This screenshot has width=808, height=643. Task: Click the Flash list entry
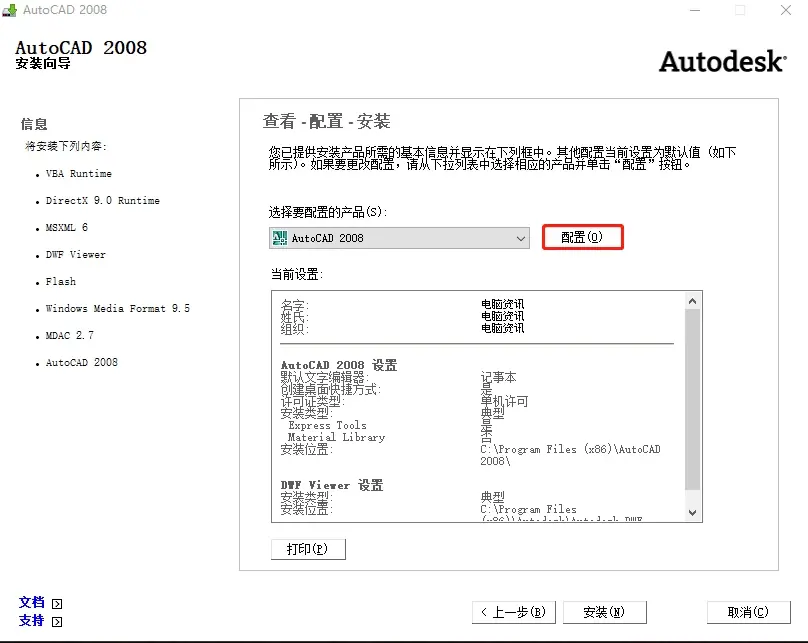[60, 281]
